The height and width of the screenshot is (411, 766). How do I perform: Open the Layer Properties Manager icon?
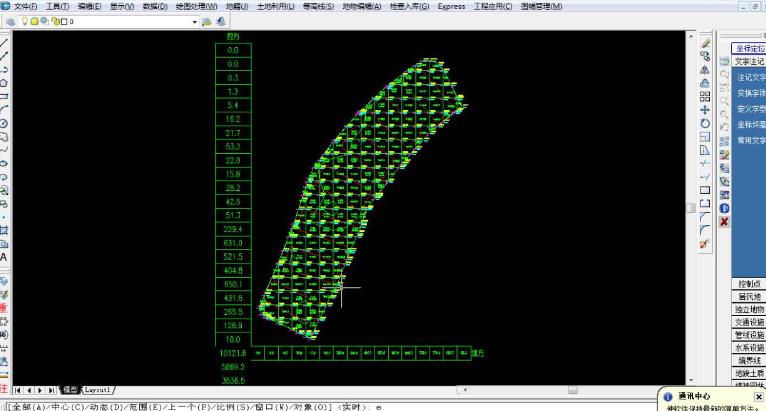[10, 21]
